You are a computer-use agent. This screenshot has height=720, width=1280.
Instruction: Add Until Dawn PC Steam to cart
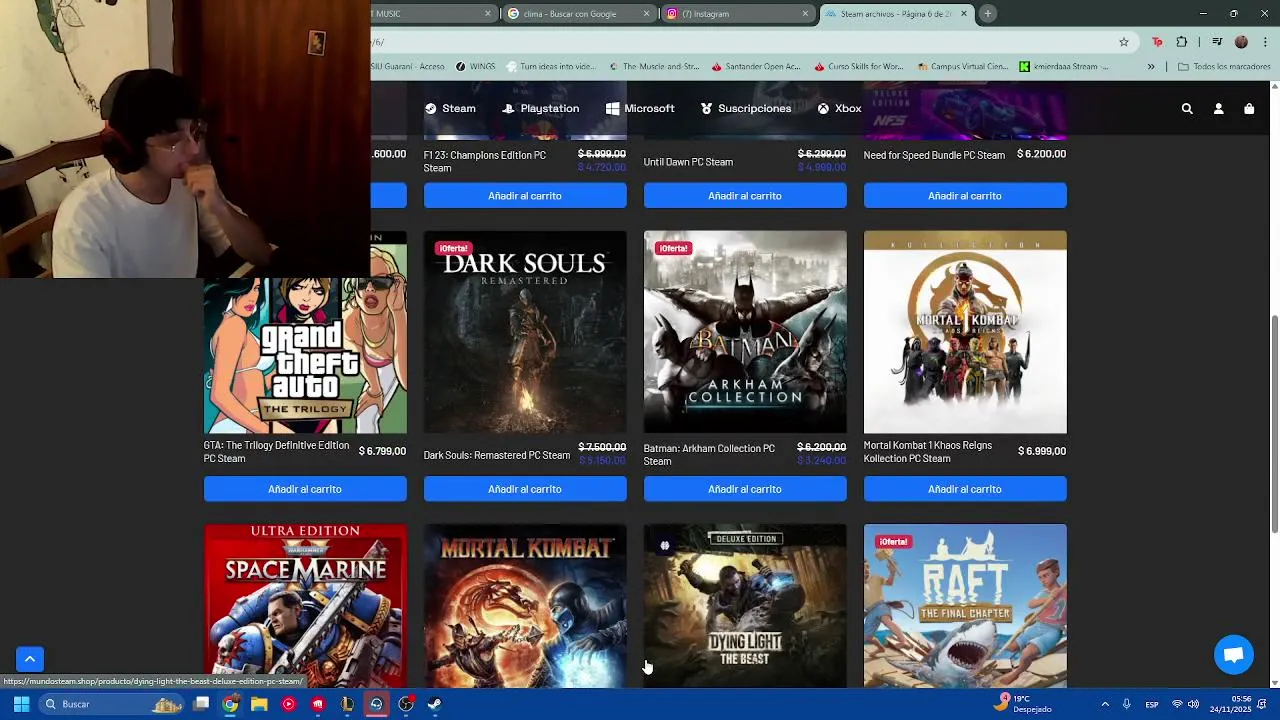click(745, 196)
